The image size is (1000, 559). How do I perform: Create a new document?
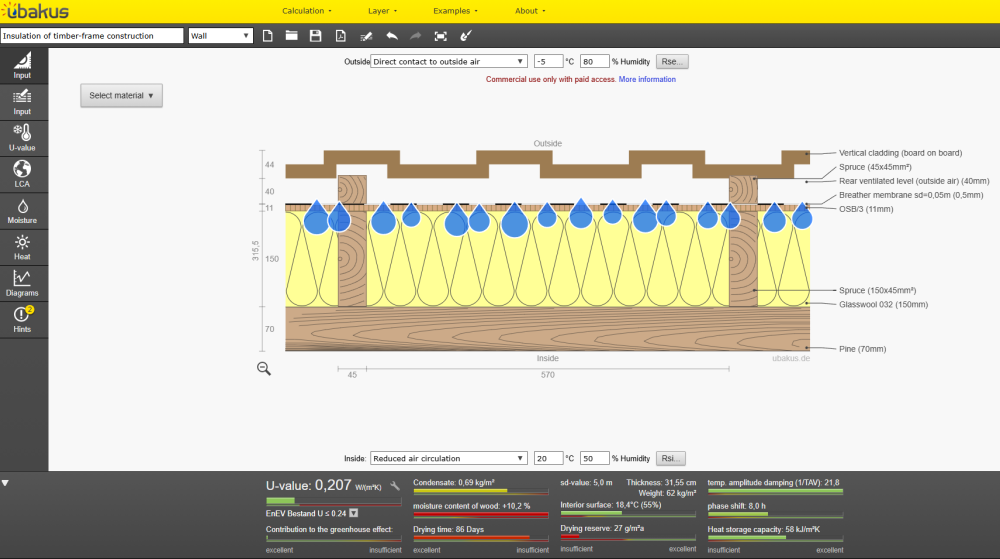[x=268, y=36]
